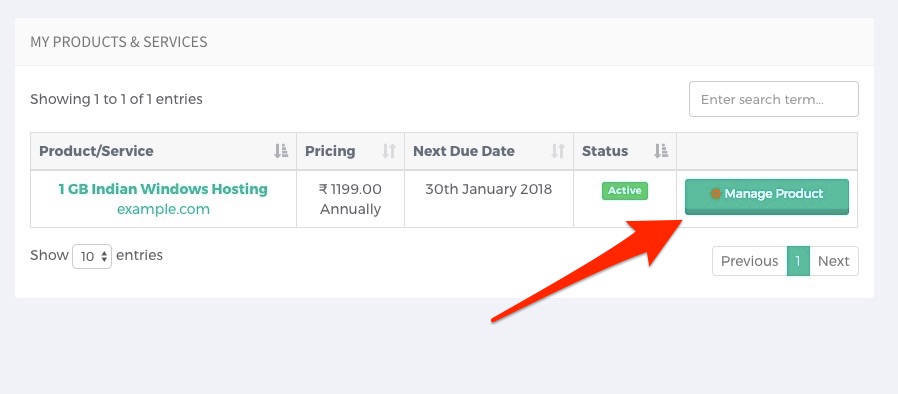Click the orange circle icon on Manage Product
Image resolution: width=898 pixels, height=394 pixels.
pos(715,194)
